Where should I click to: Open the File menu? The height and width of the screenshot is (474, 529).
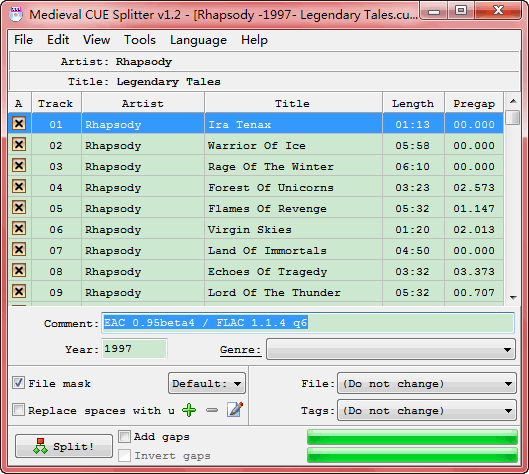[x=23, y=40]
